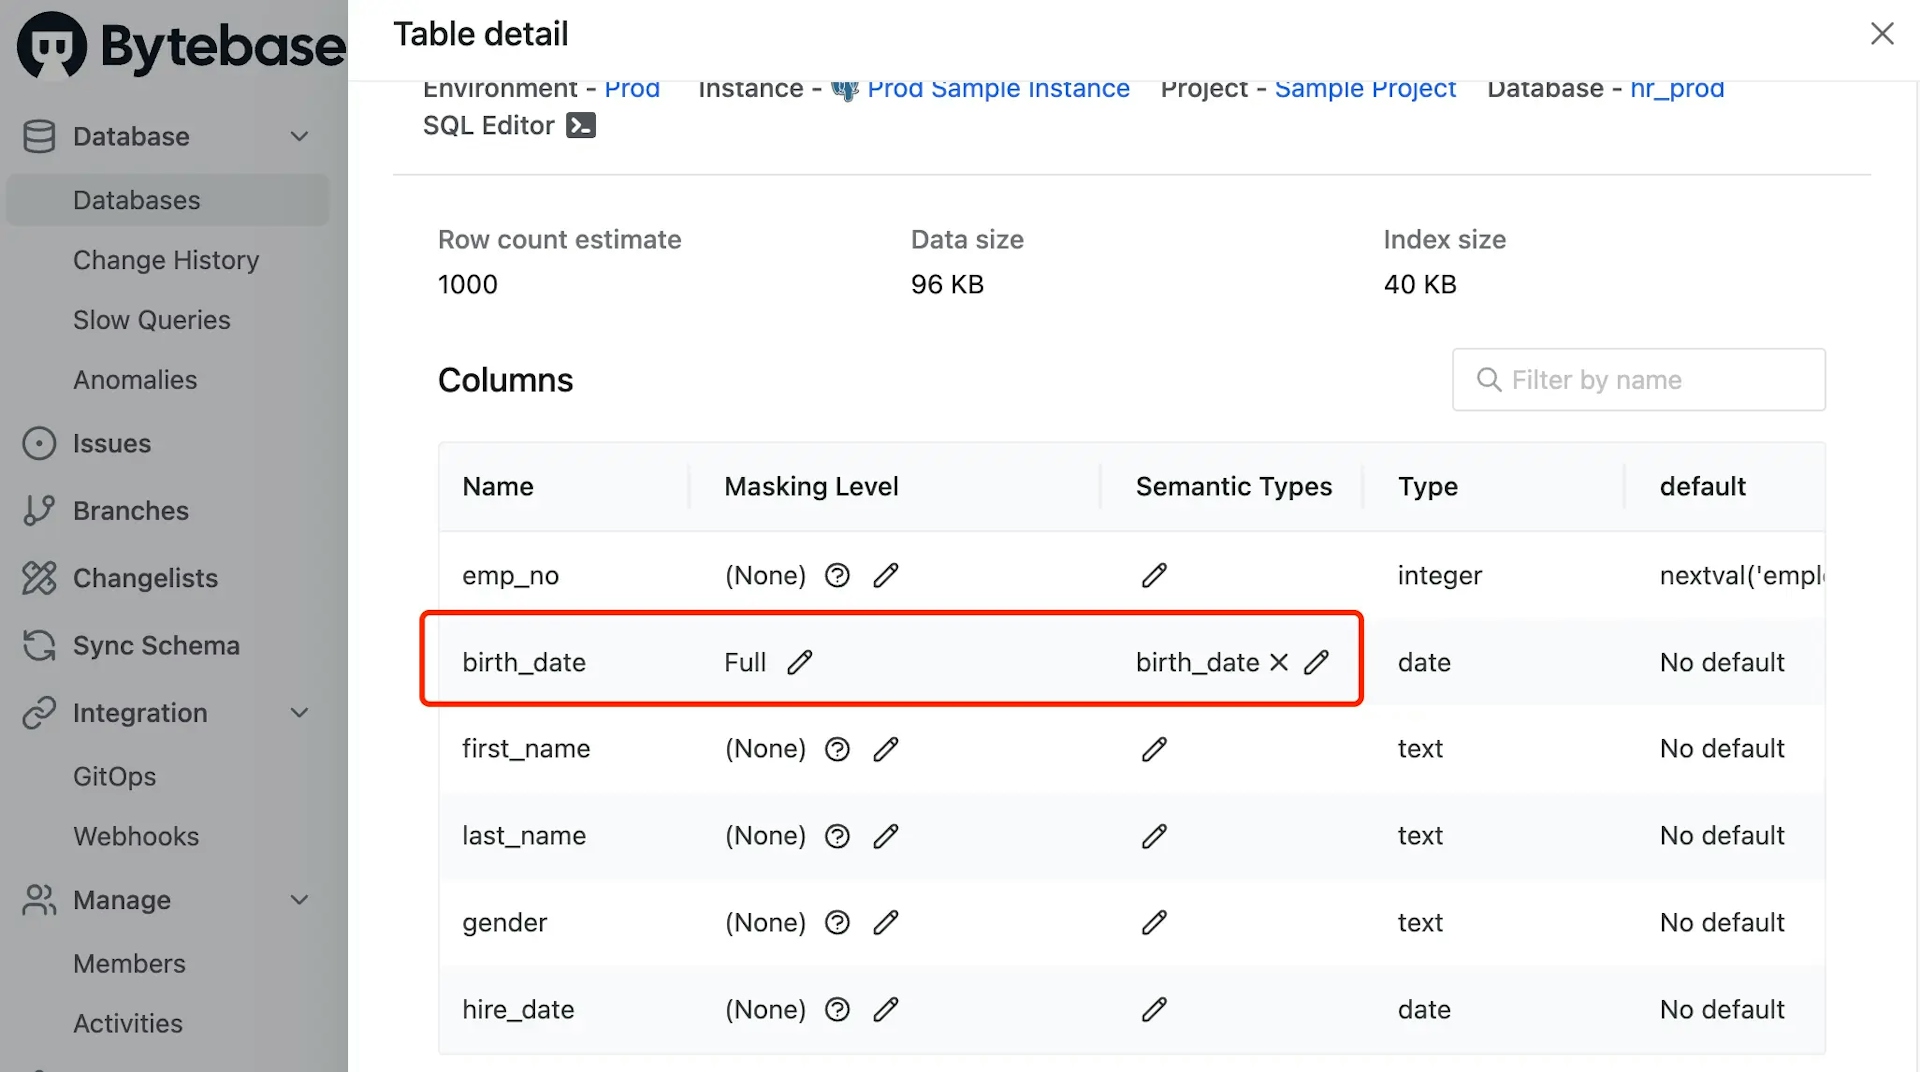This screenshot has height=1072, width=1920.
Task: Edit semantic type for gender
Action: 1154,922
